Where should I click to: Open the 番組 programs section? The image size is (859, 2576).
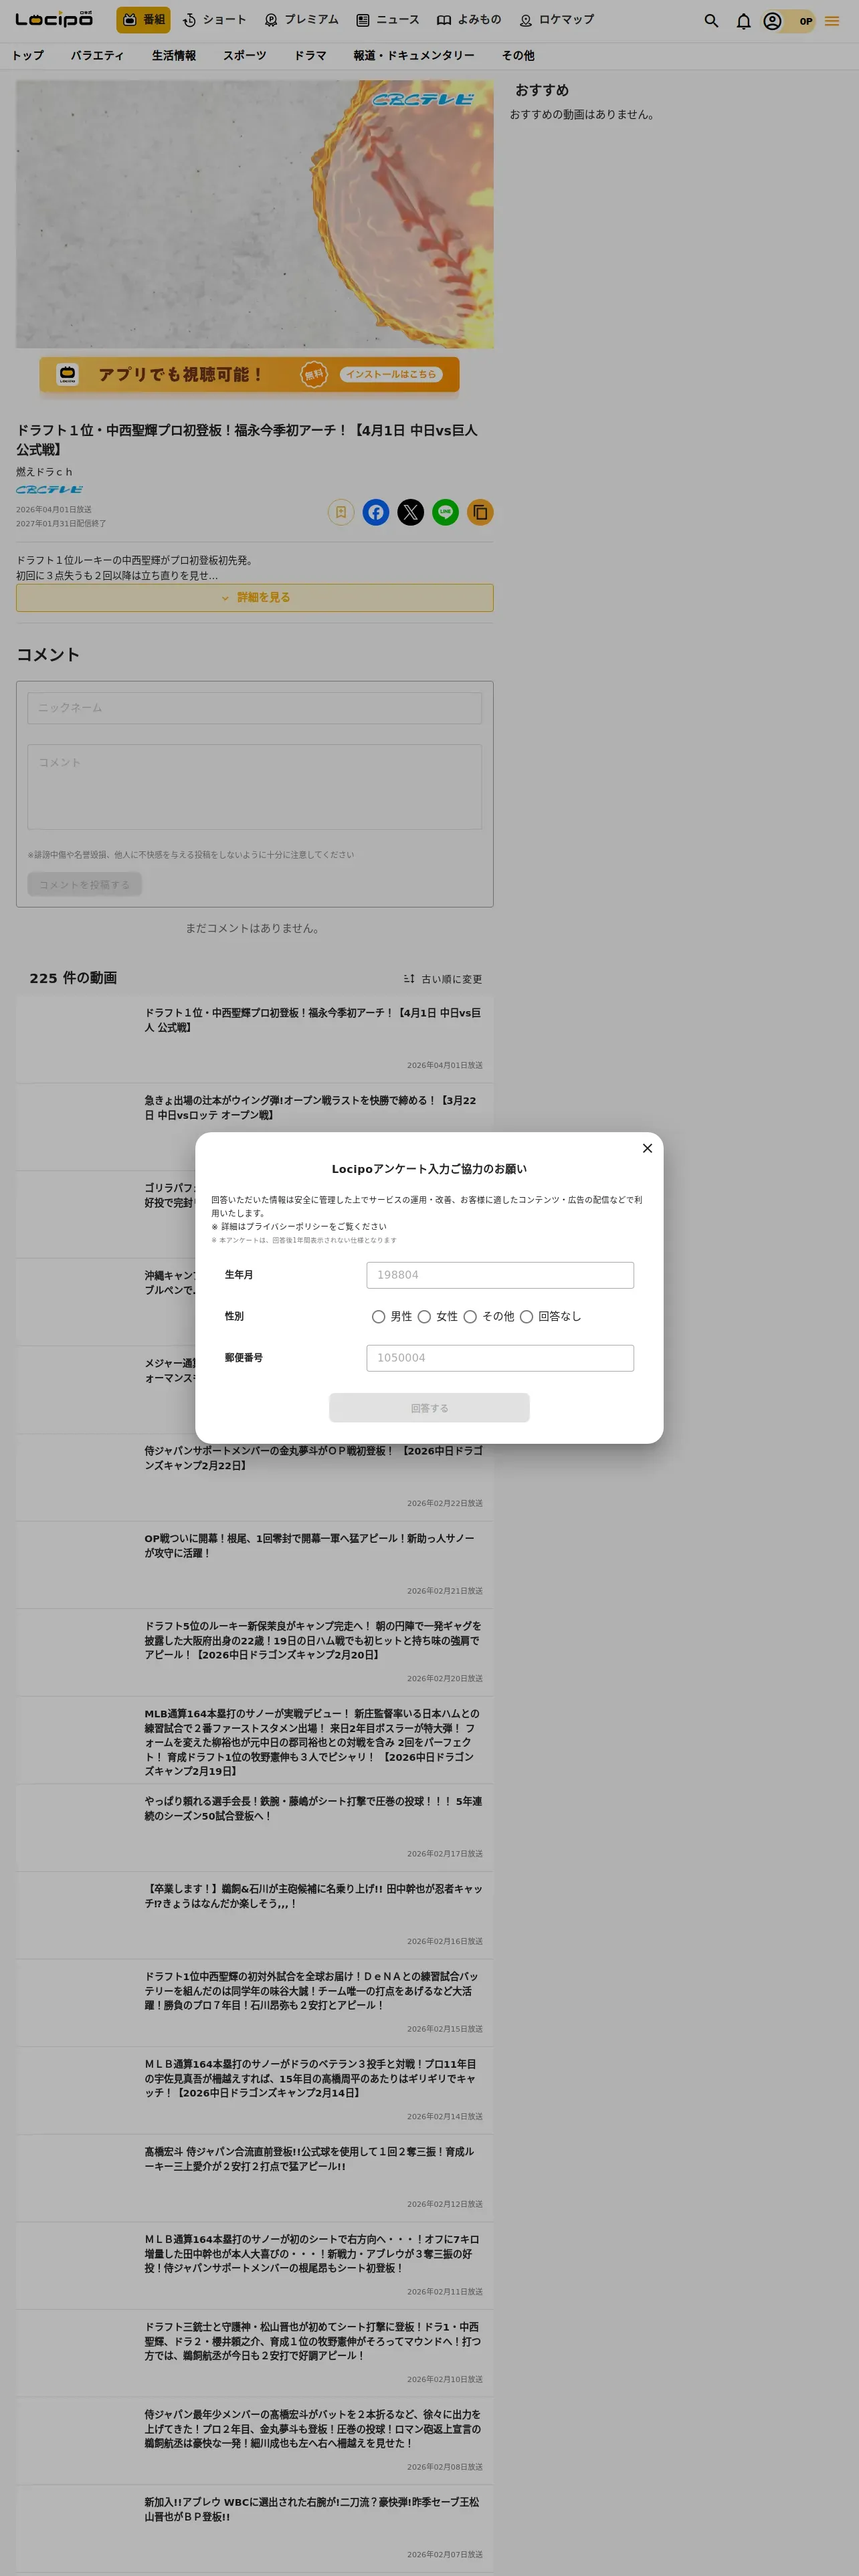click(143, 20)
